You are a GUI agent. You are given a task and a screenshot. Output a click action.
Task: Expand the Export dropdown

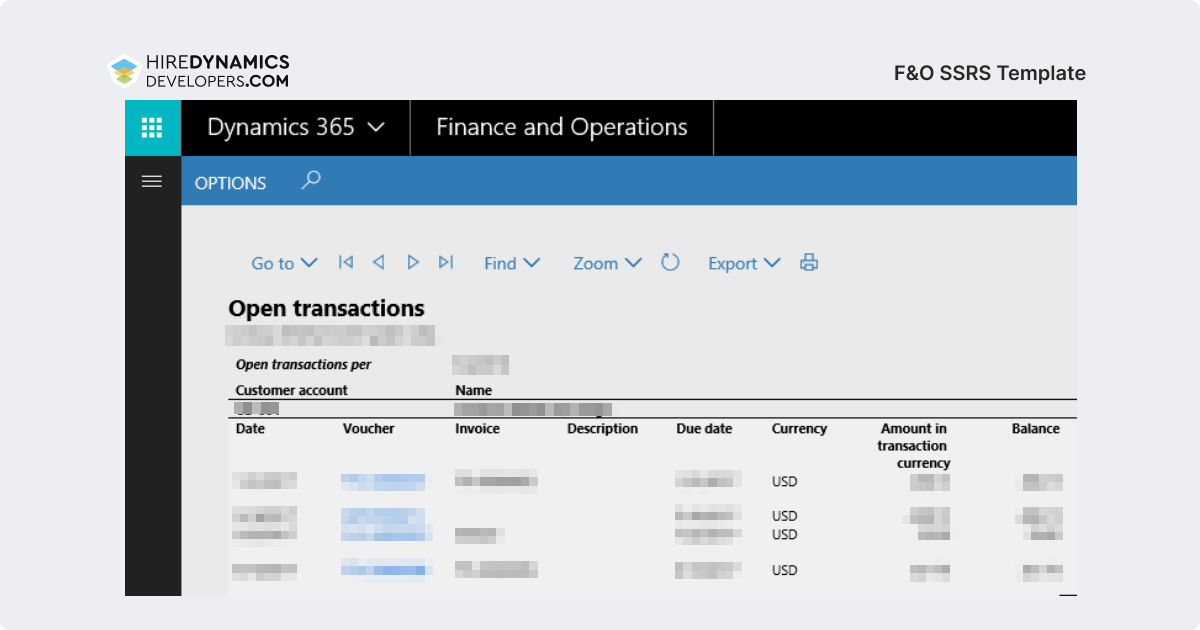[x=744, y=263]
